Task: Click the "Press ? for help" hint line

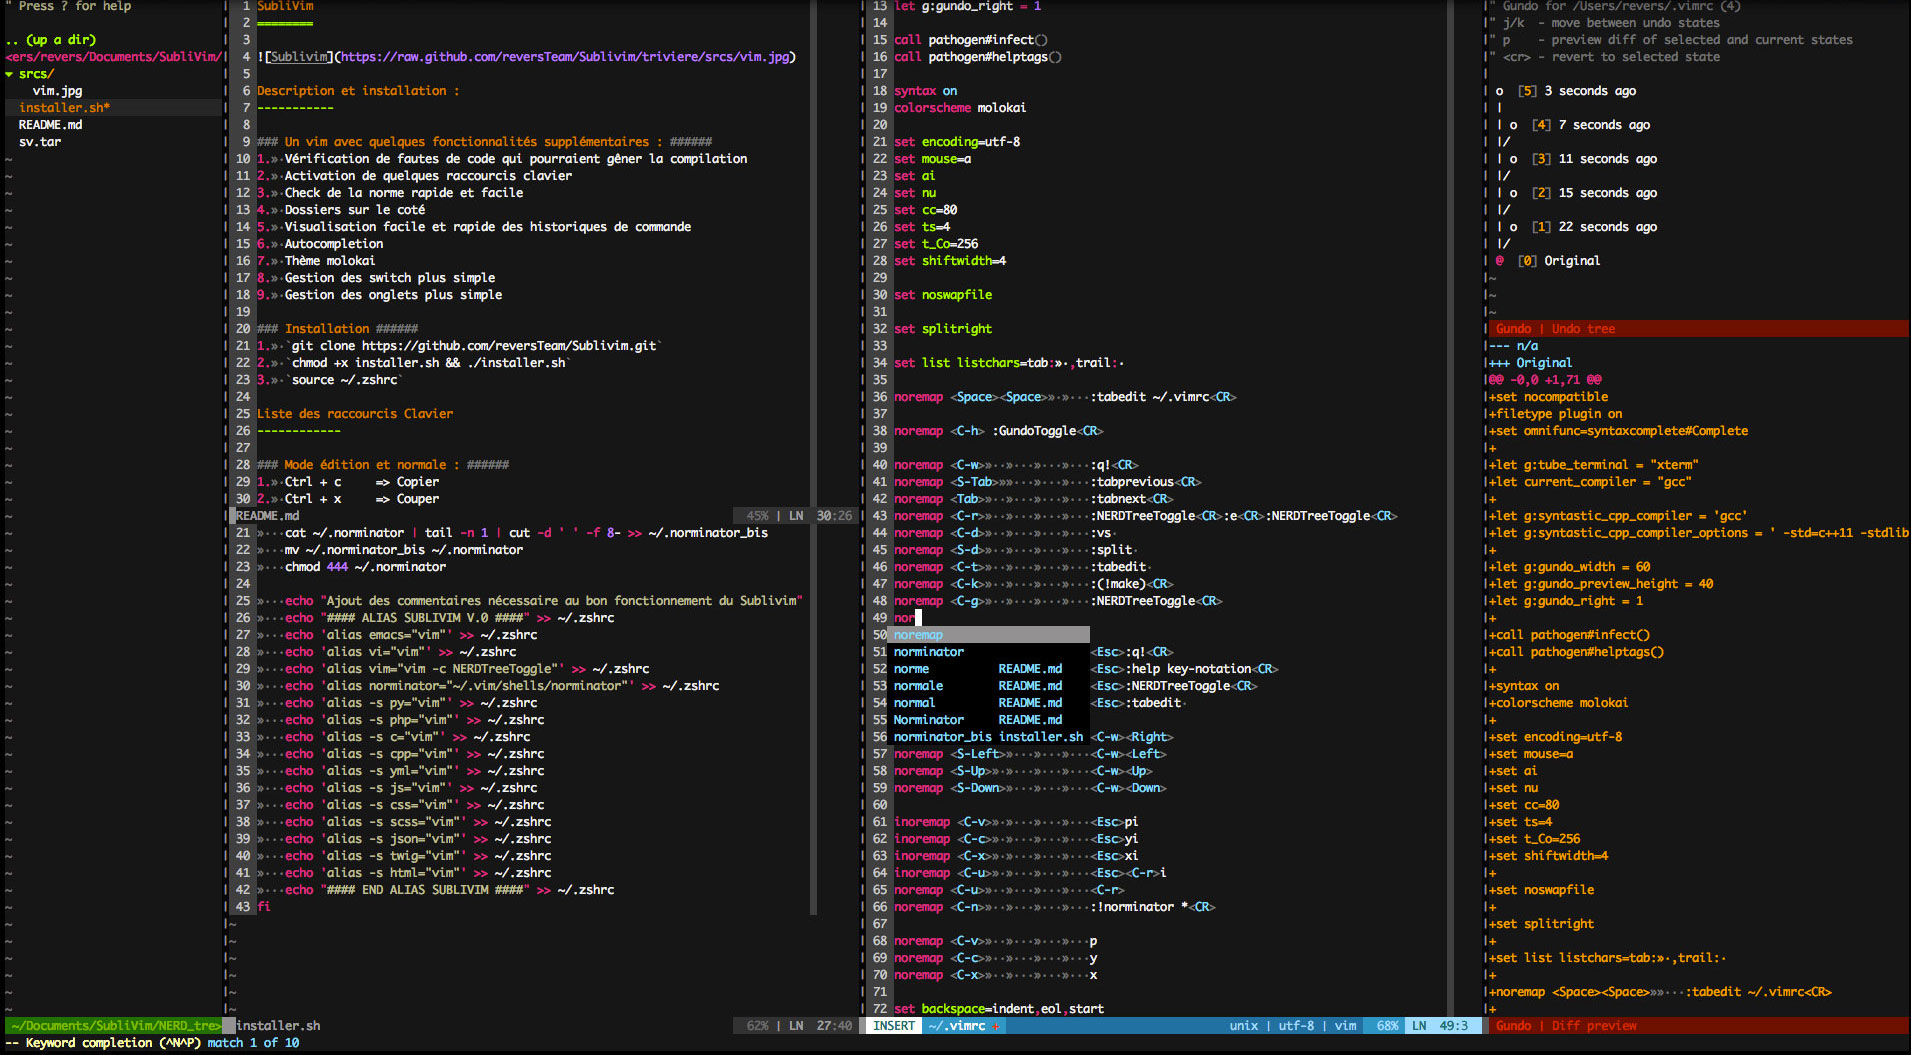Action: point(68,6)
